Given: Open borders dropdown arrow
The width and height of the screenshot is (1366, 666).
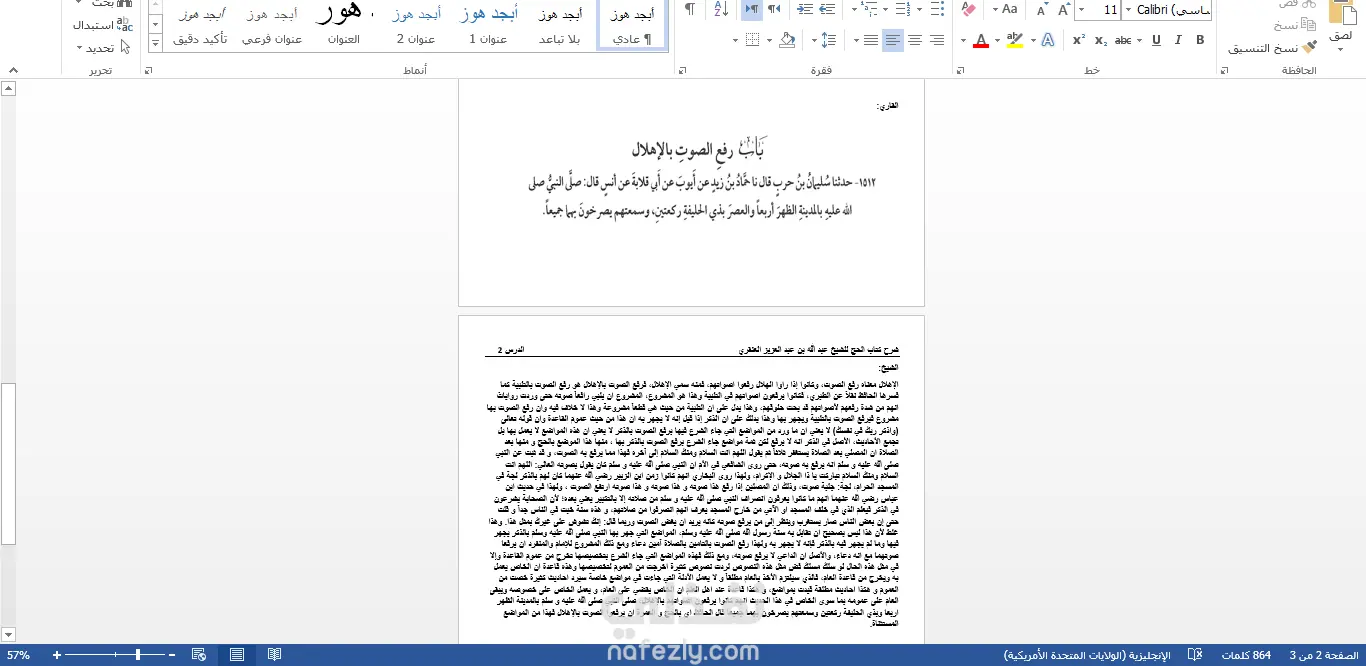Looking at the screenshot, I should click(x=735, y=40).
